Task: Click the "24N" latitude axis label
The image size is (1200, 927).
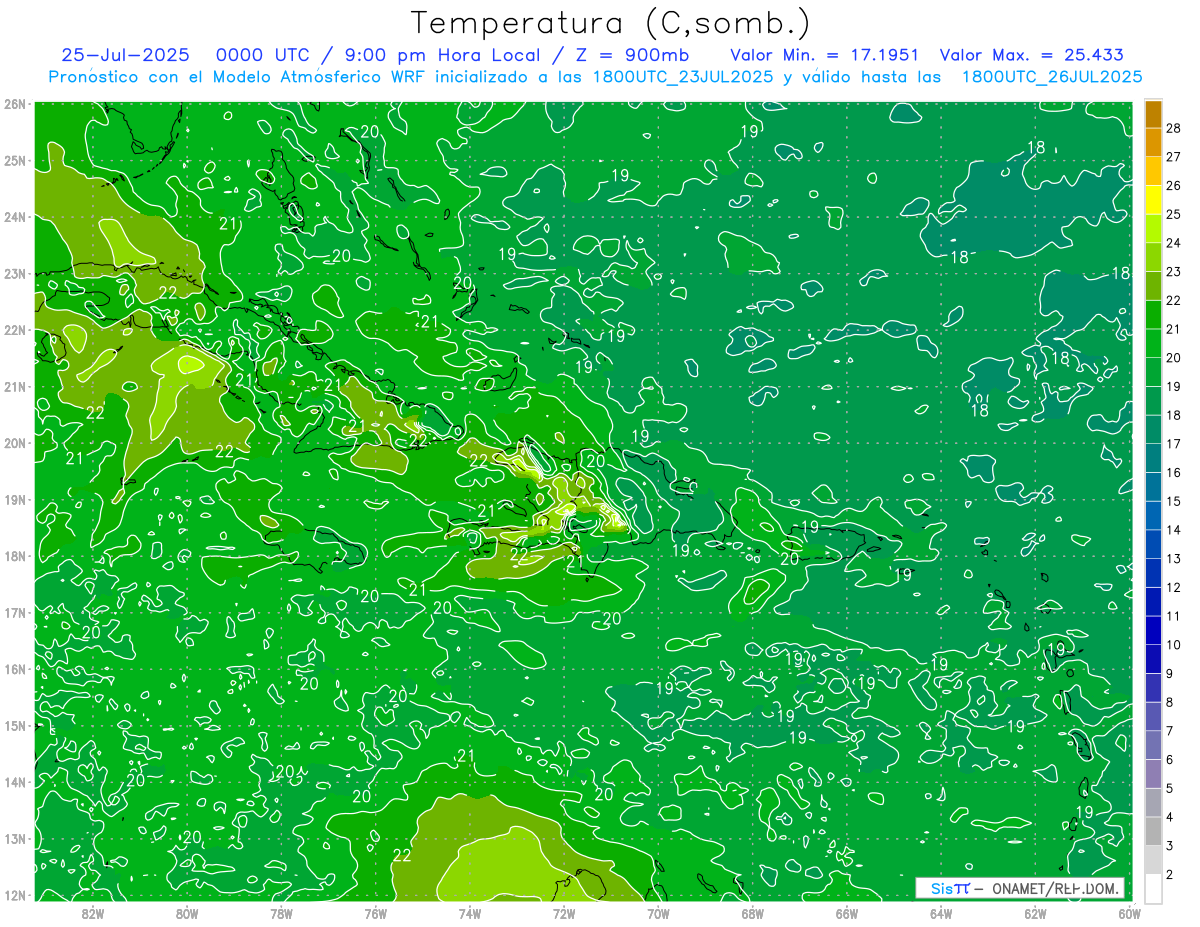Action: 15,217
